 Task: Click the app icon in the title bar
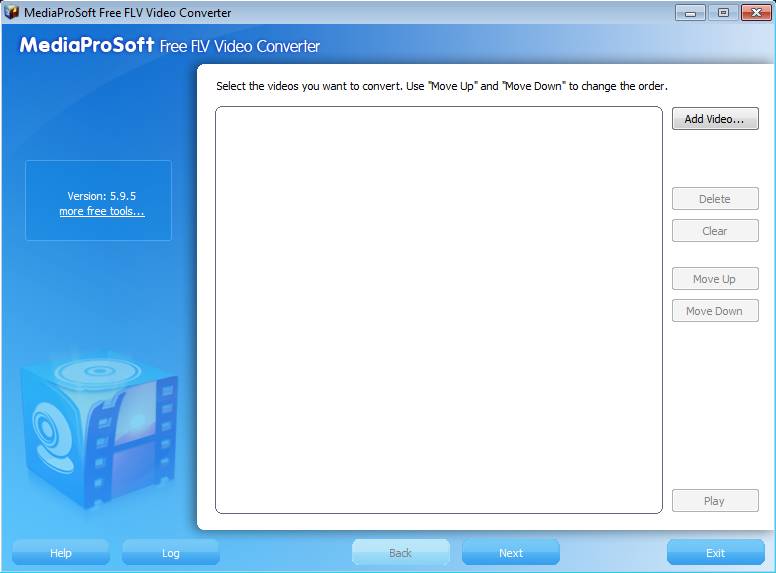click(11, 12)
